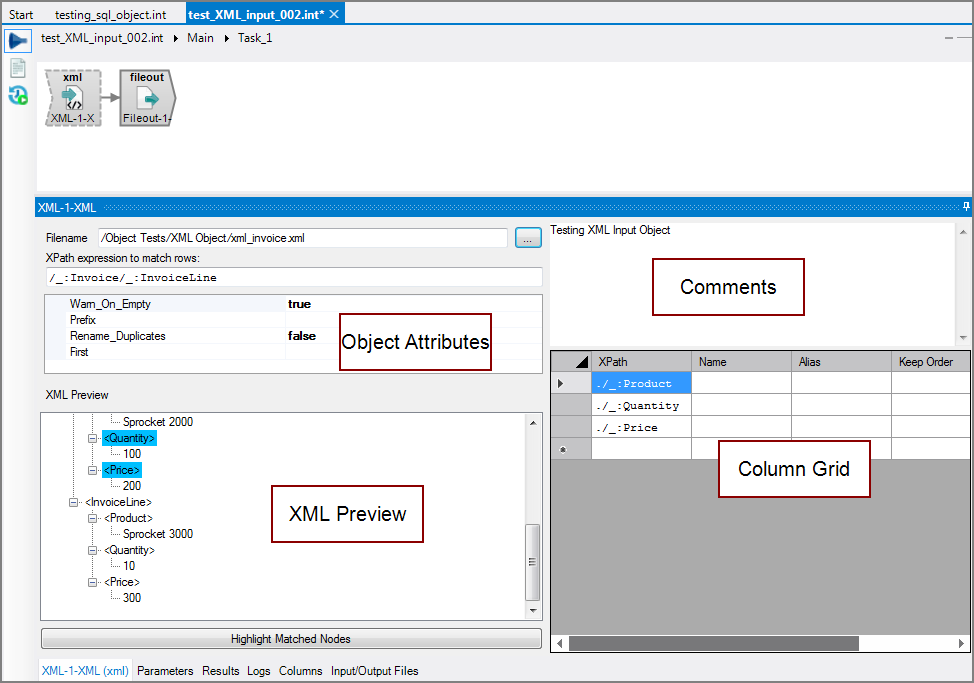Click the Highlight Matched Nodes button
The width and height of the screenshot is (974, 683).
tap(291, 639)
